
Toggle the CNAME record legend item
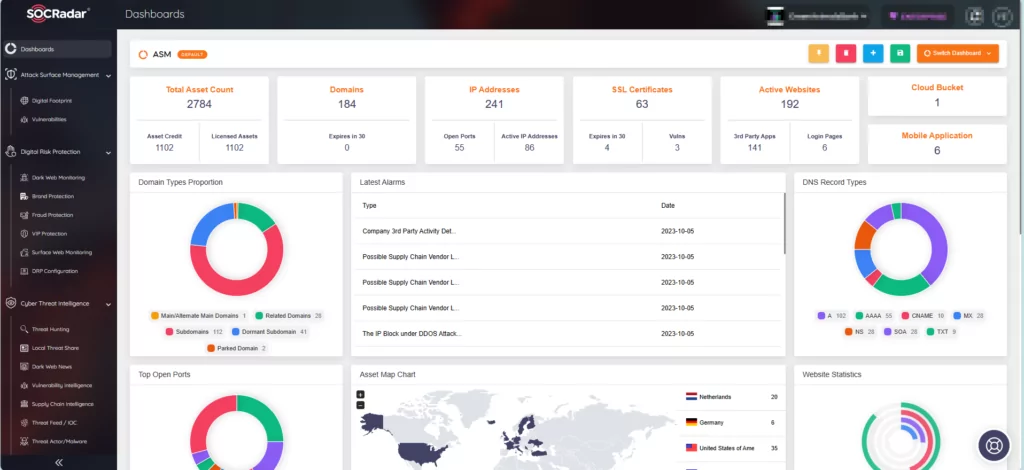pyautogui.click(x=924, y=316)
